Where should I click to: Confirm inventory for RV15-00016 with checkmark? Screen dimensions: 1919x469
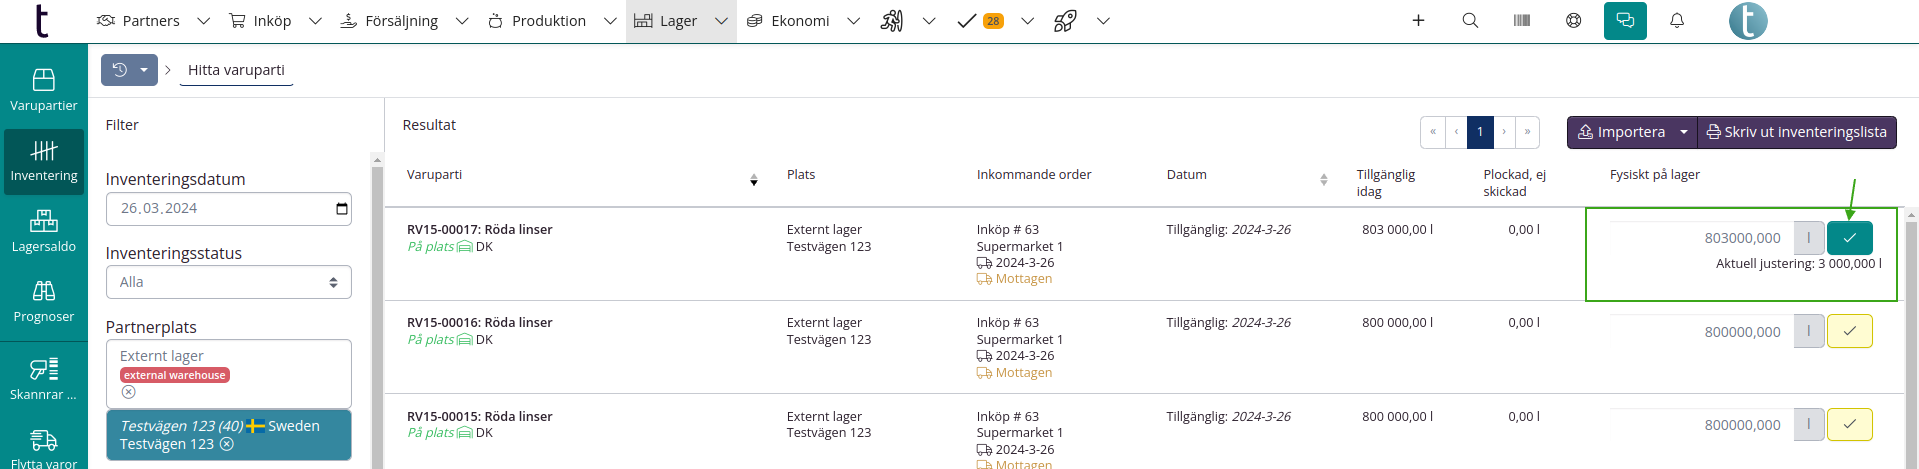[x=1849, y=331]
